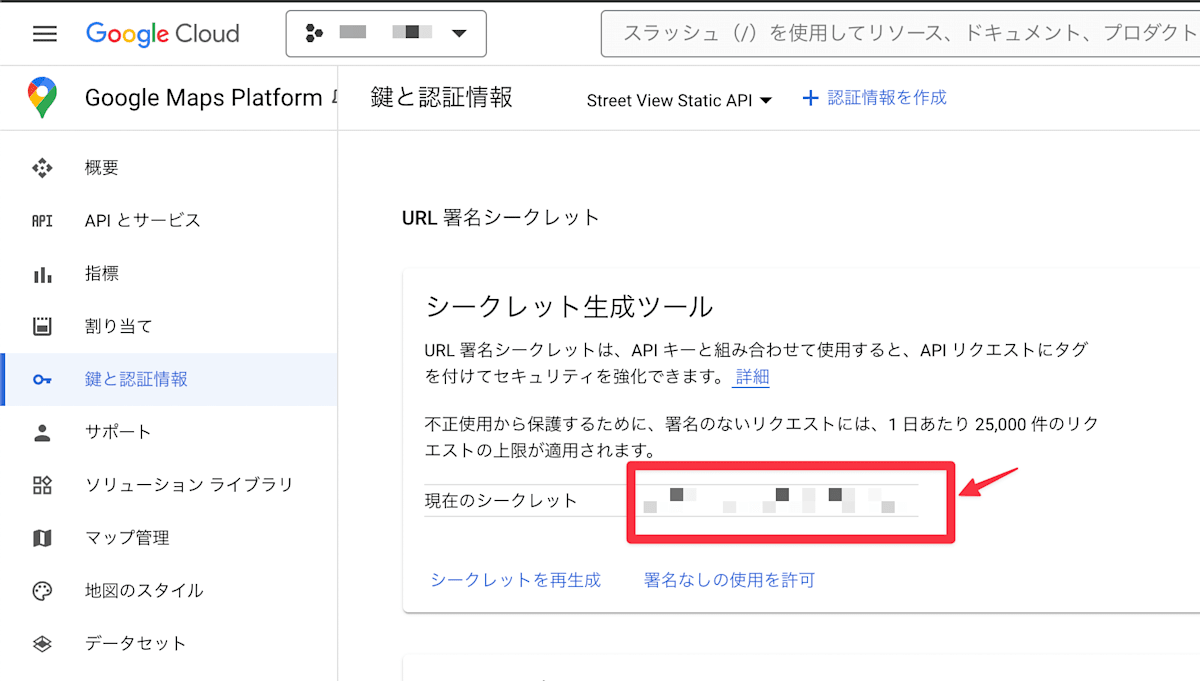Click the シークレット生成ツール heading
Image resolution: width=1200 pixels, height=681 pixels.
570,306
